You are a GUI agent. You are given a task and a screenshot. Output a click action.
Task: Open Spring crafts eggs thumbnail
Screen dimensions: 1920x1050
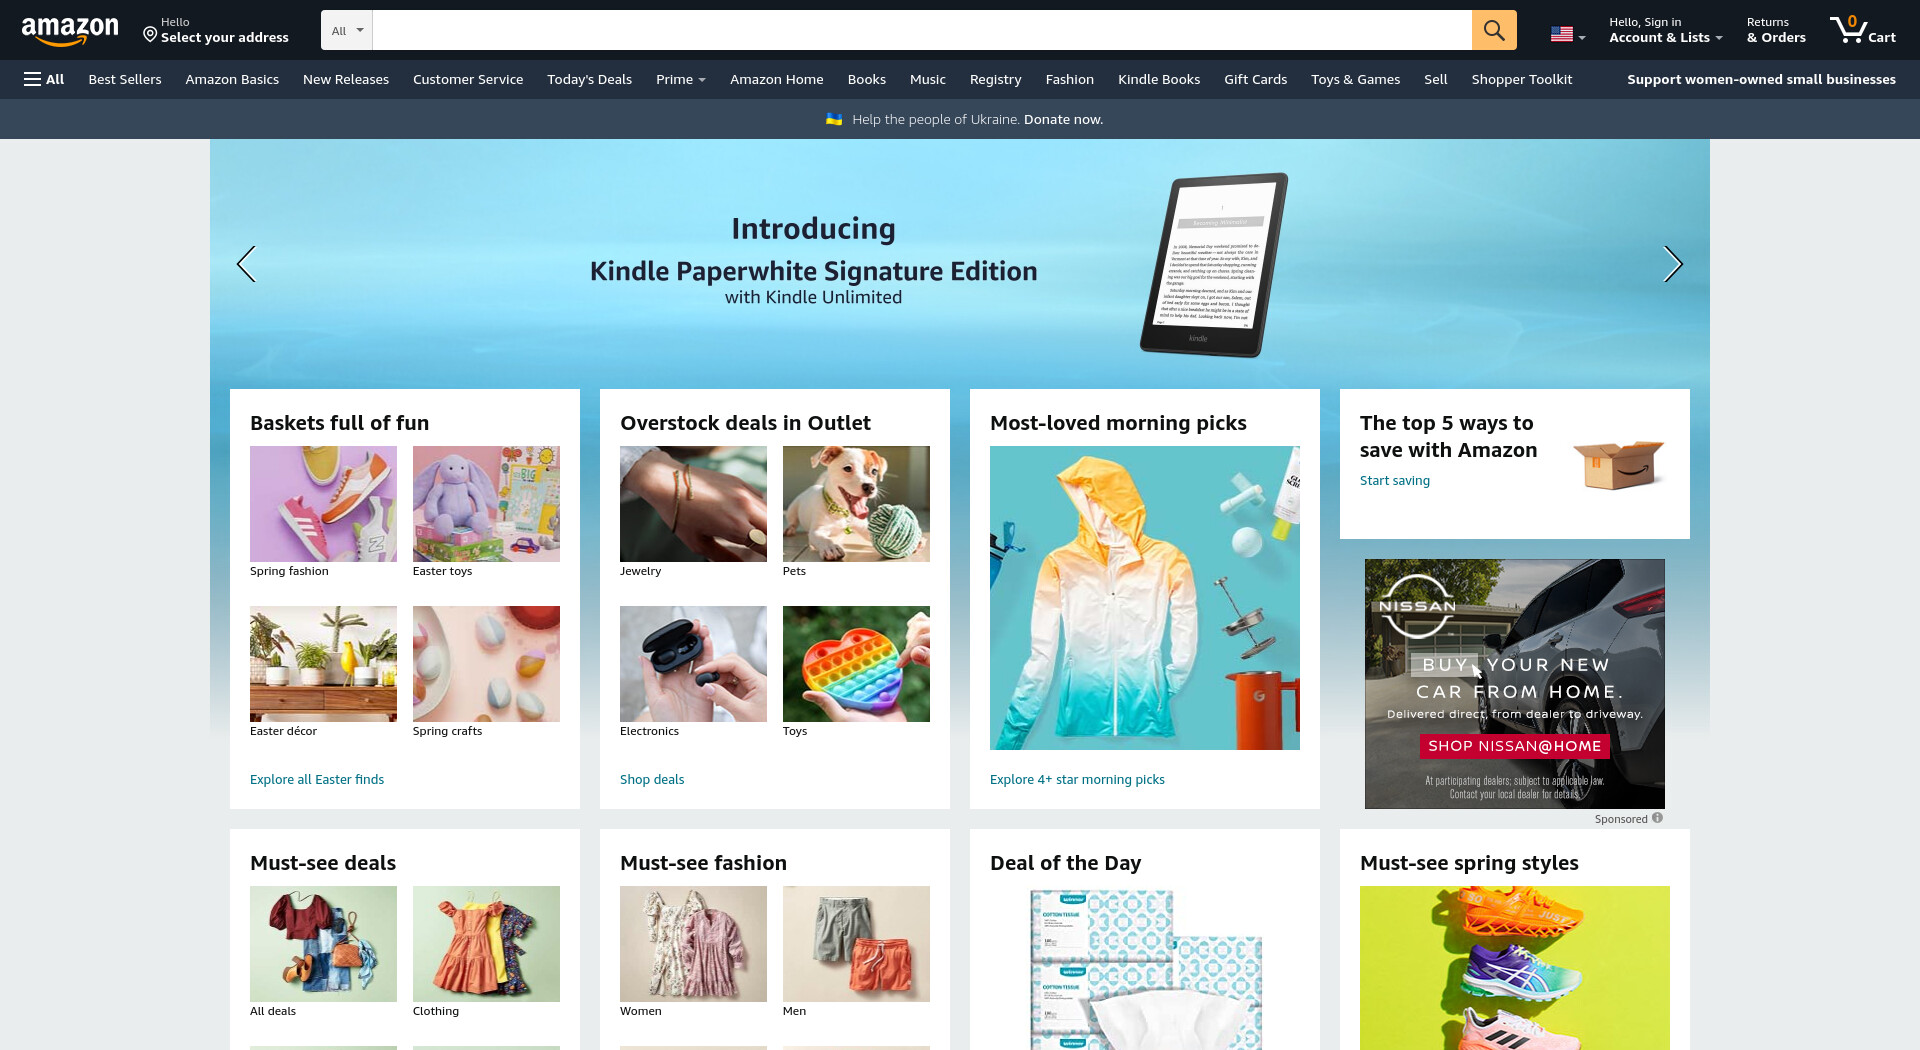486,664
